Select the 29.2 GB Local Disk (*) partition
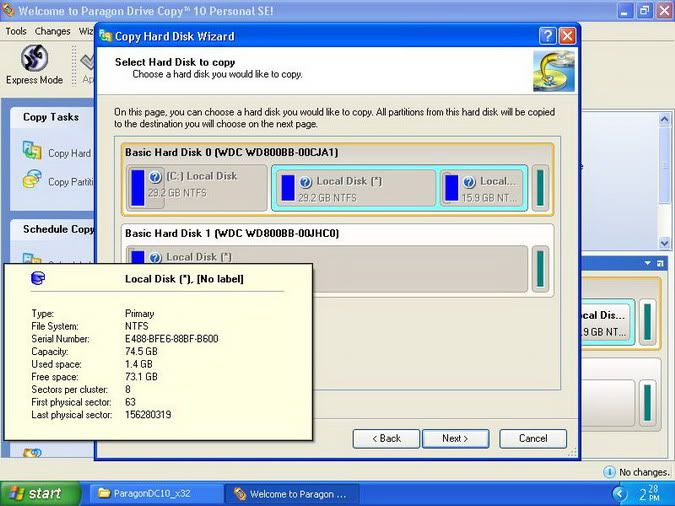The height and width of the screenshot is (506, 675). (x=355, y=189)
